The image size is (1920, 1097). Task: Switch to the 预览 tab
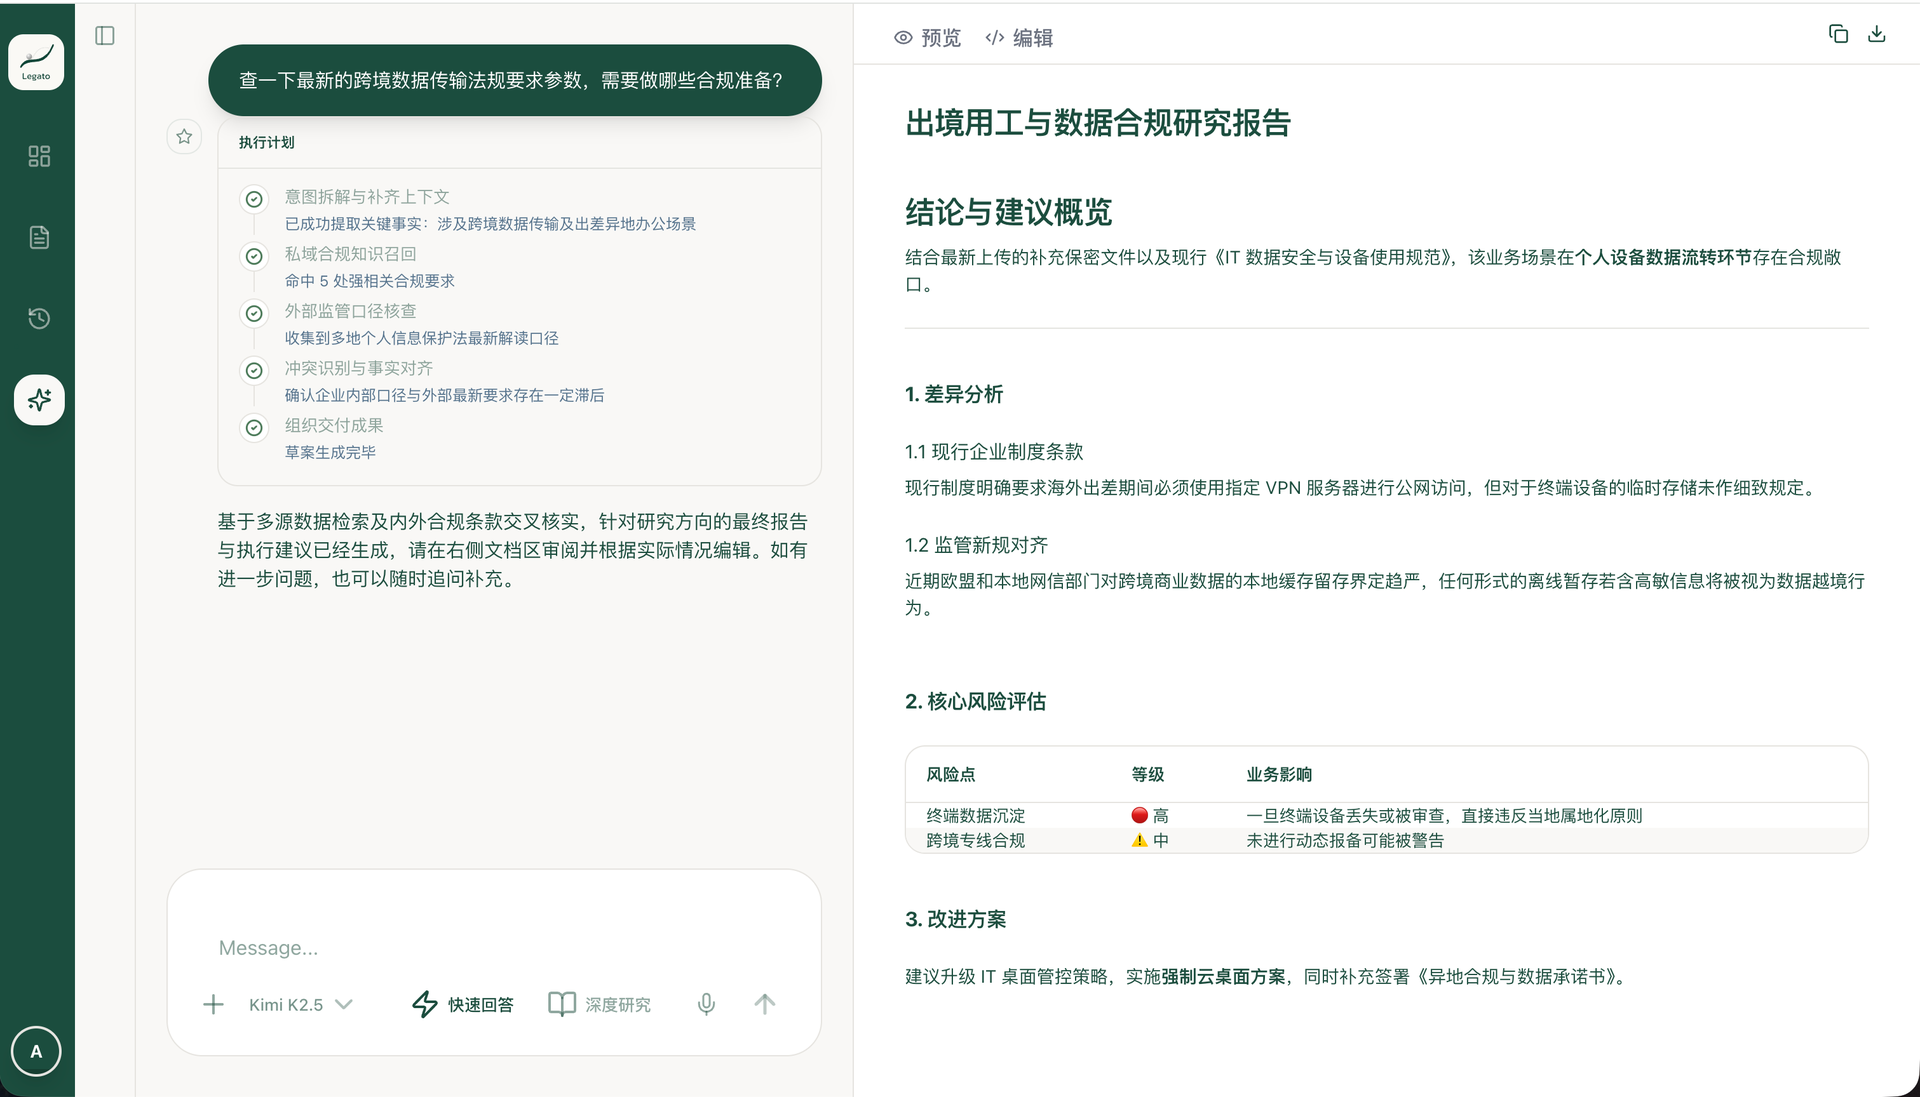coord(927,38)
